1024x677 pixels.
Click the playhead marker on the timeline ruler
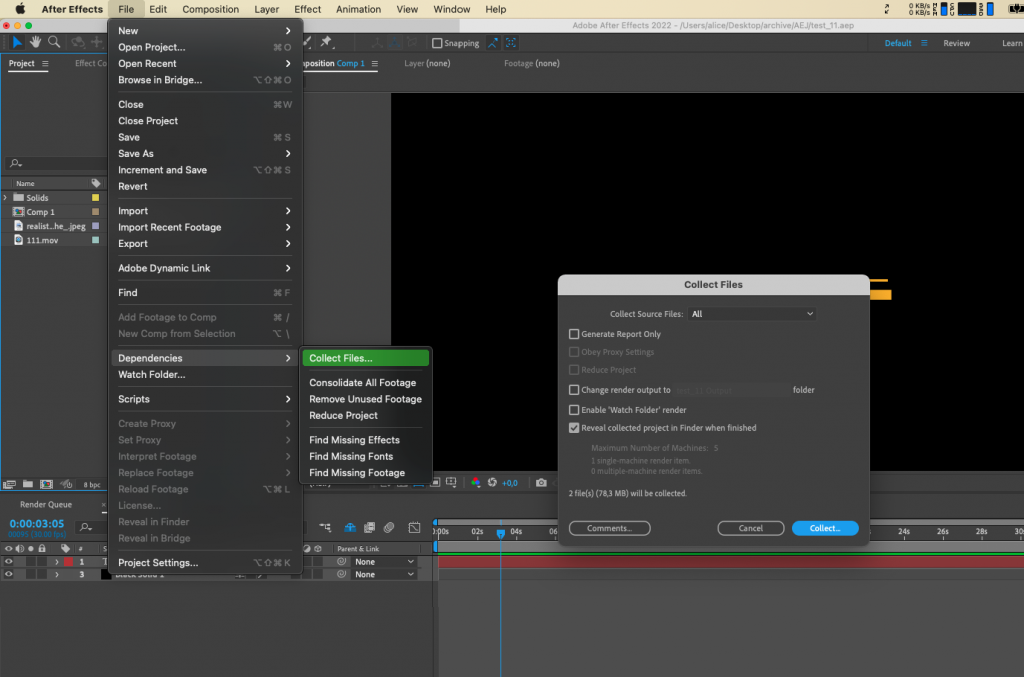click(x=501, y=532)
